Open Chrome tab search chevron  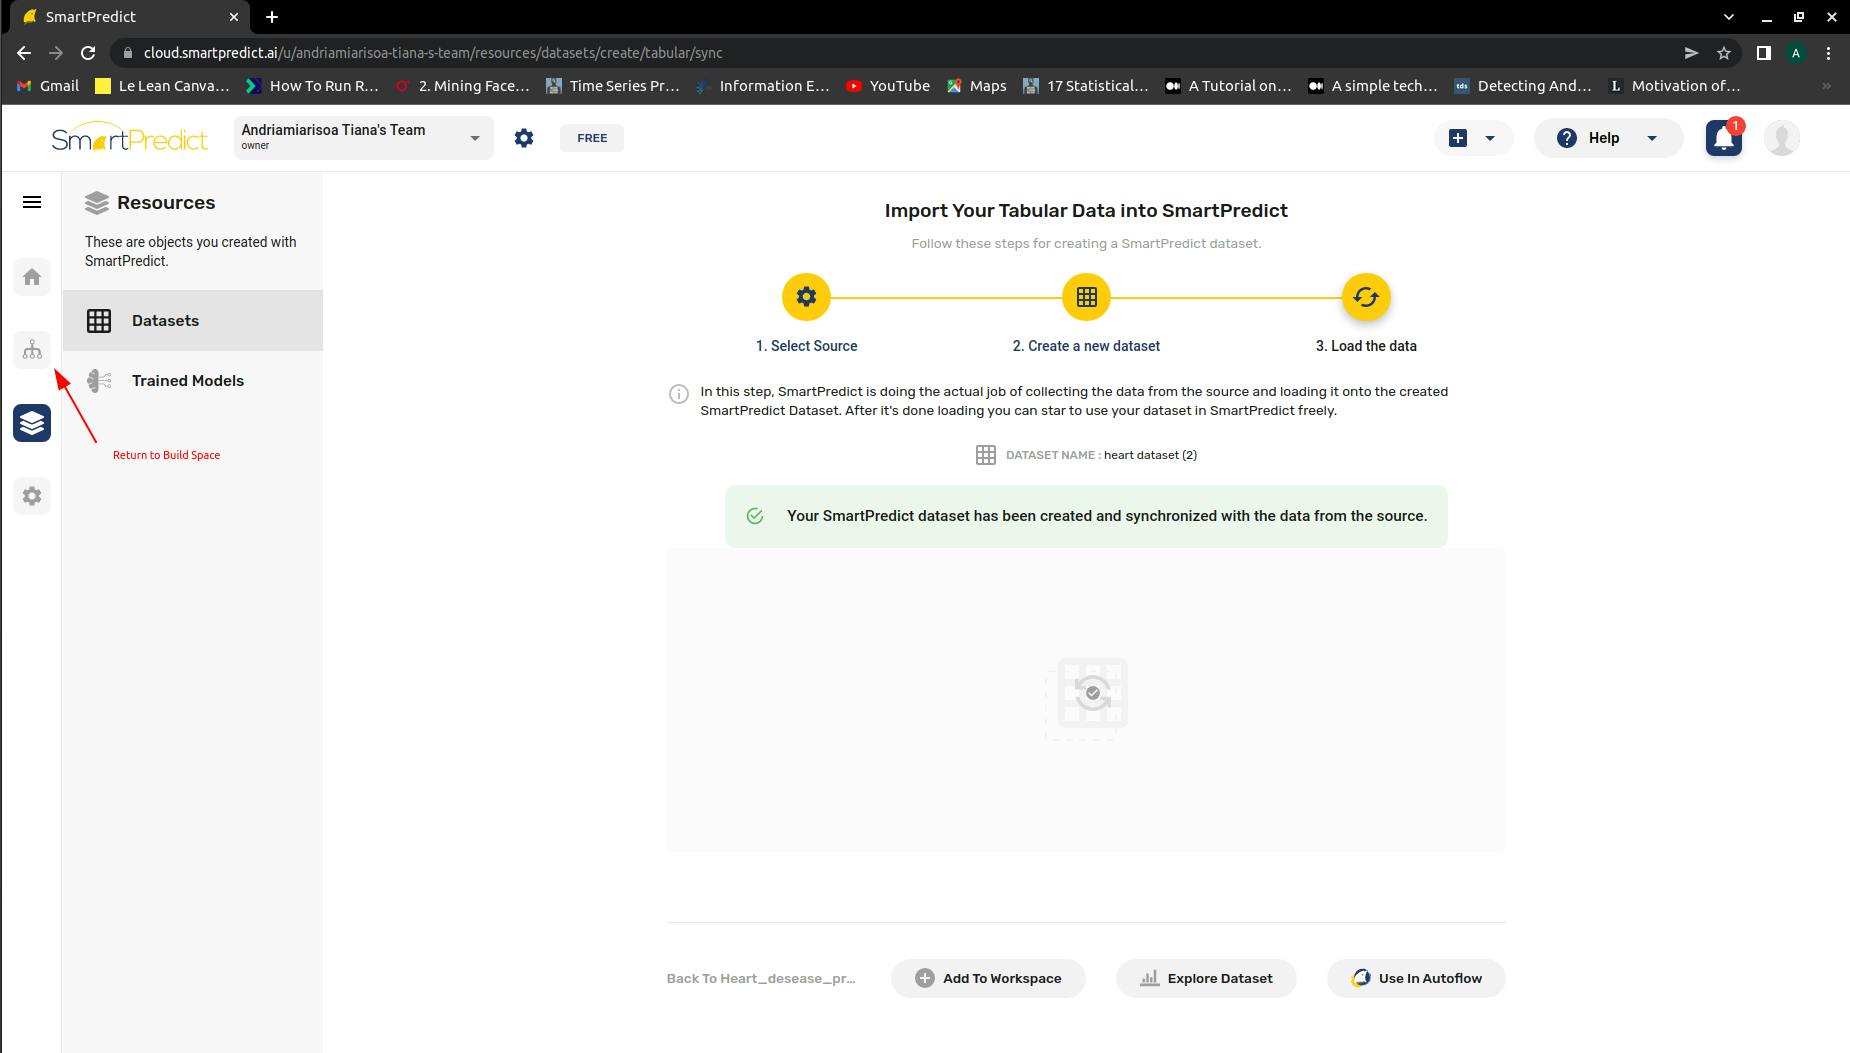(1728, 17)
